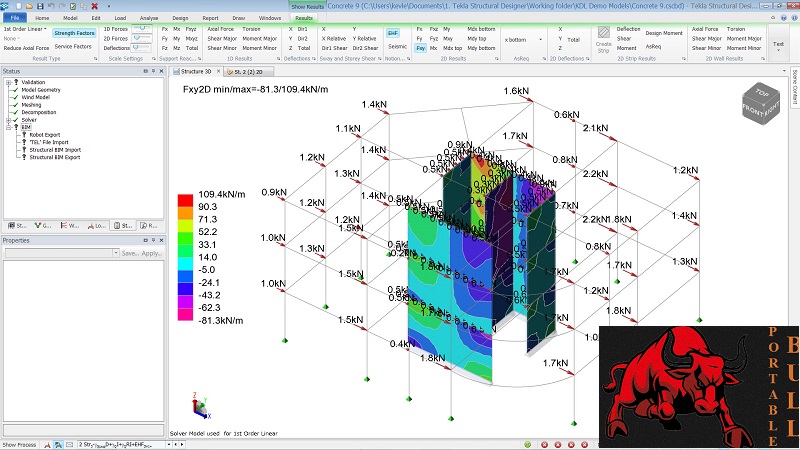800x450 pixels.
Task: Click Design Moment in 2D Strip Results
Action: click(664, 33)
